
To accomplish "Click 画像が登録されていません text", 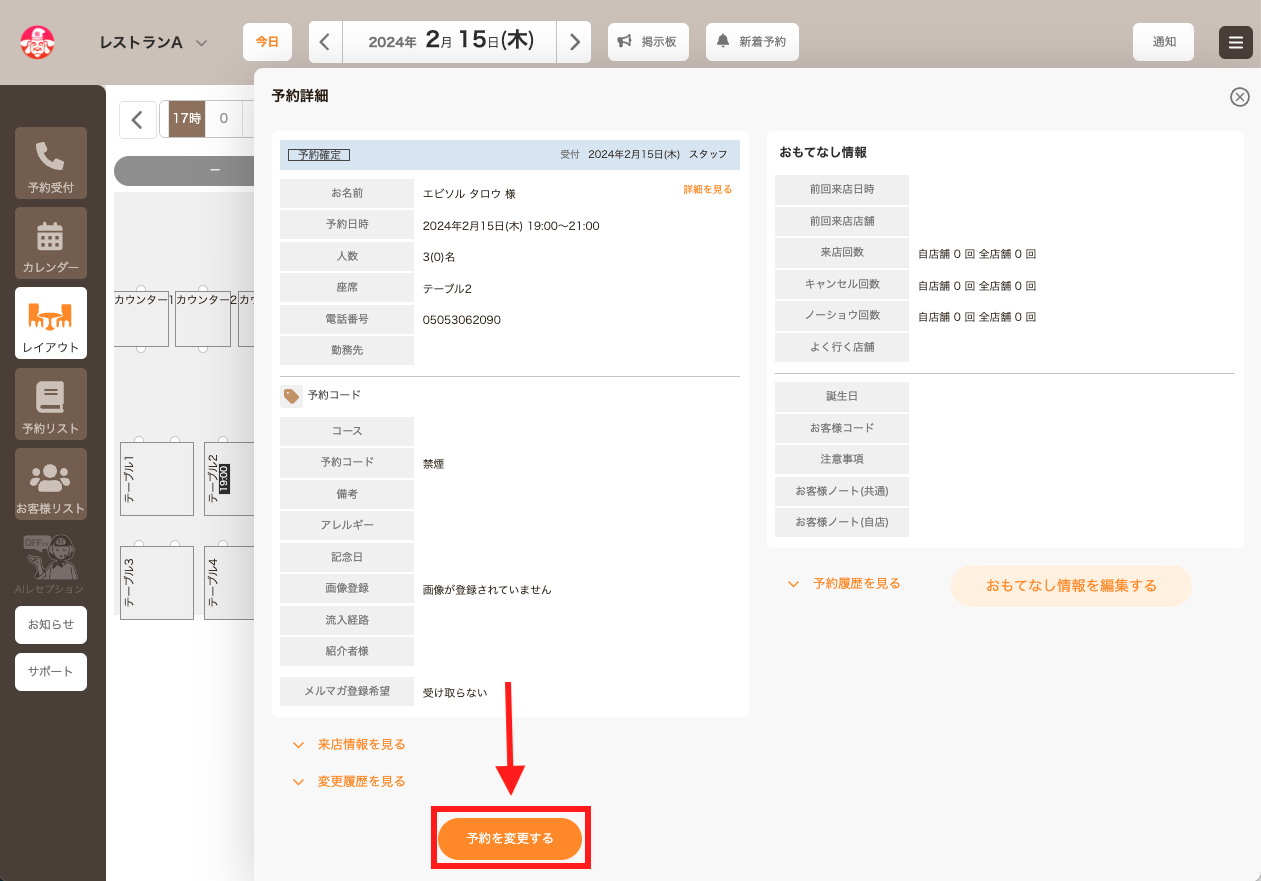I will (x=487, y=590).
